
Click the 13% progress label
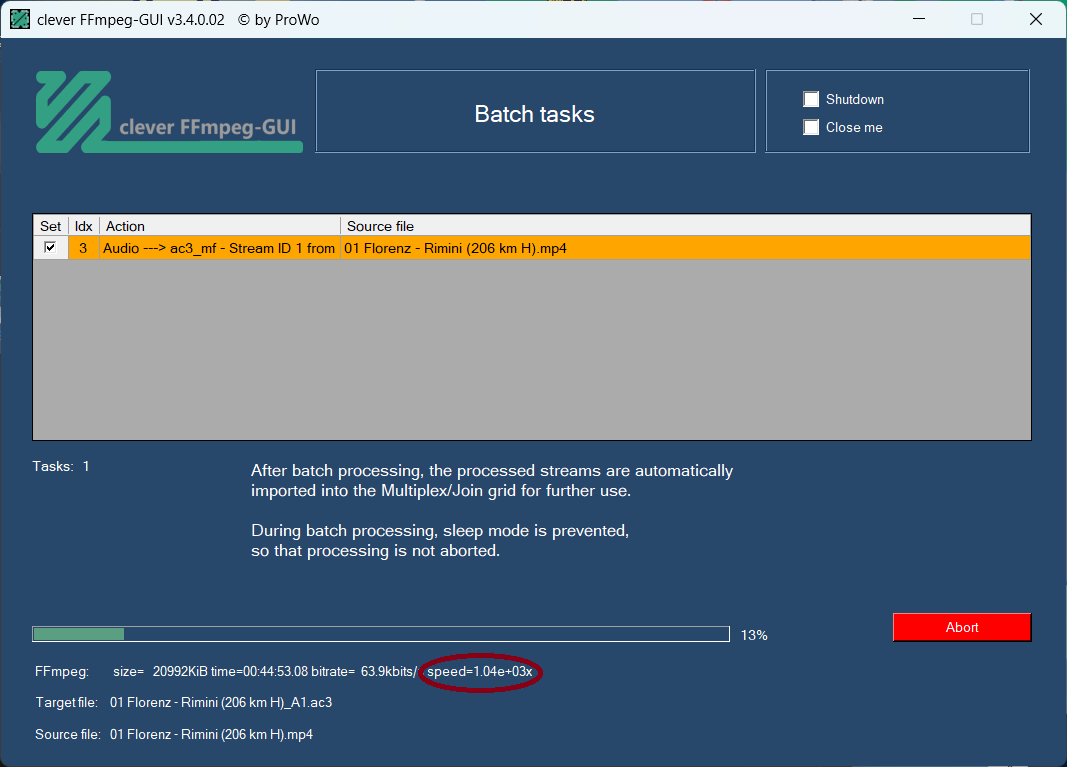[x=754, y=635]
